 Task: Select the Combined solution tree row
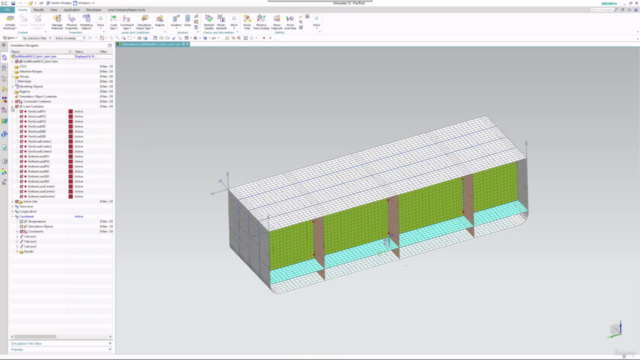tap(61, 216)
